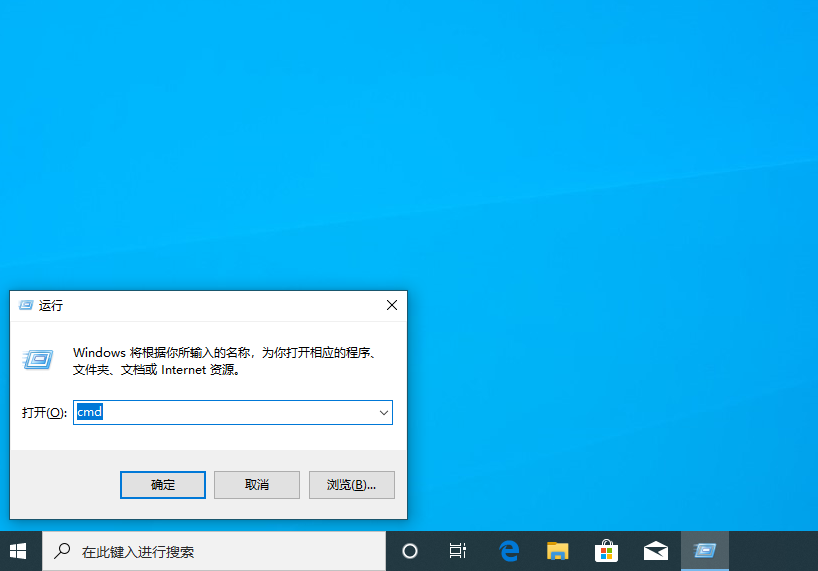Viewport: 818px width, 571px height.
Task: Select the Run dialog taskbar button
Action: click(x=705, y=551)
